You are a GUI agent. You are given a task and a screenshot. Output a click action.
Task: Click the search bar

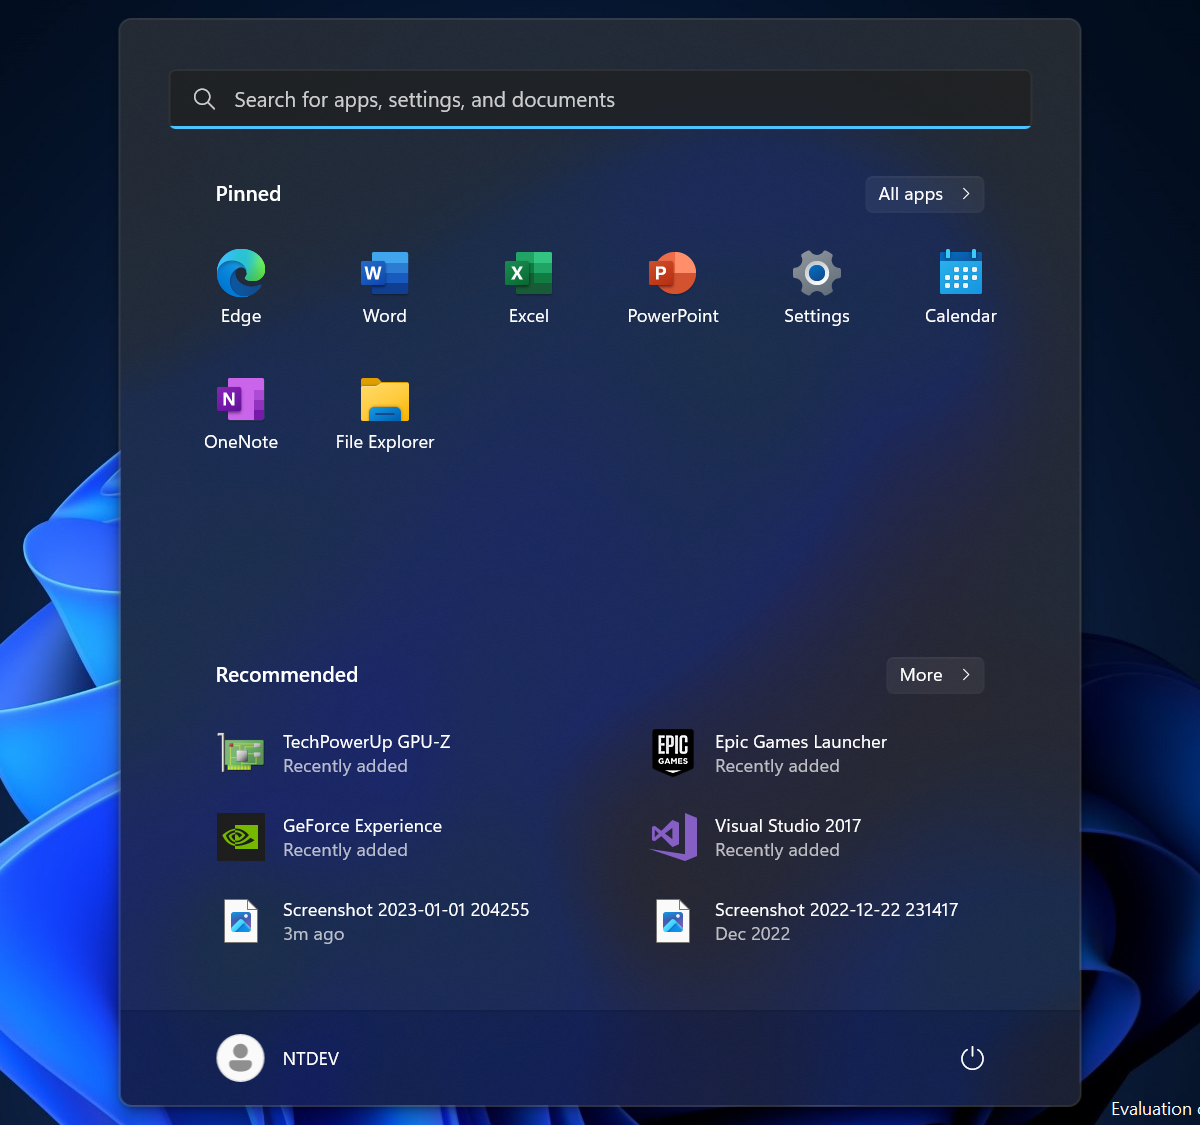click(600, 99)
